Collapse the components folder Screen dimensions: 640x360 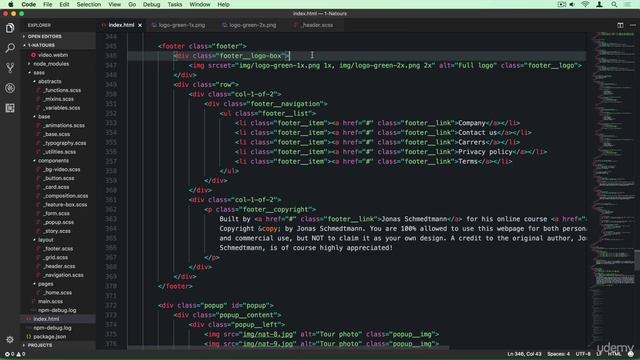click(53, 161)
